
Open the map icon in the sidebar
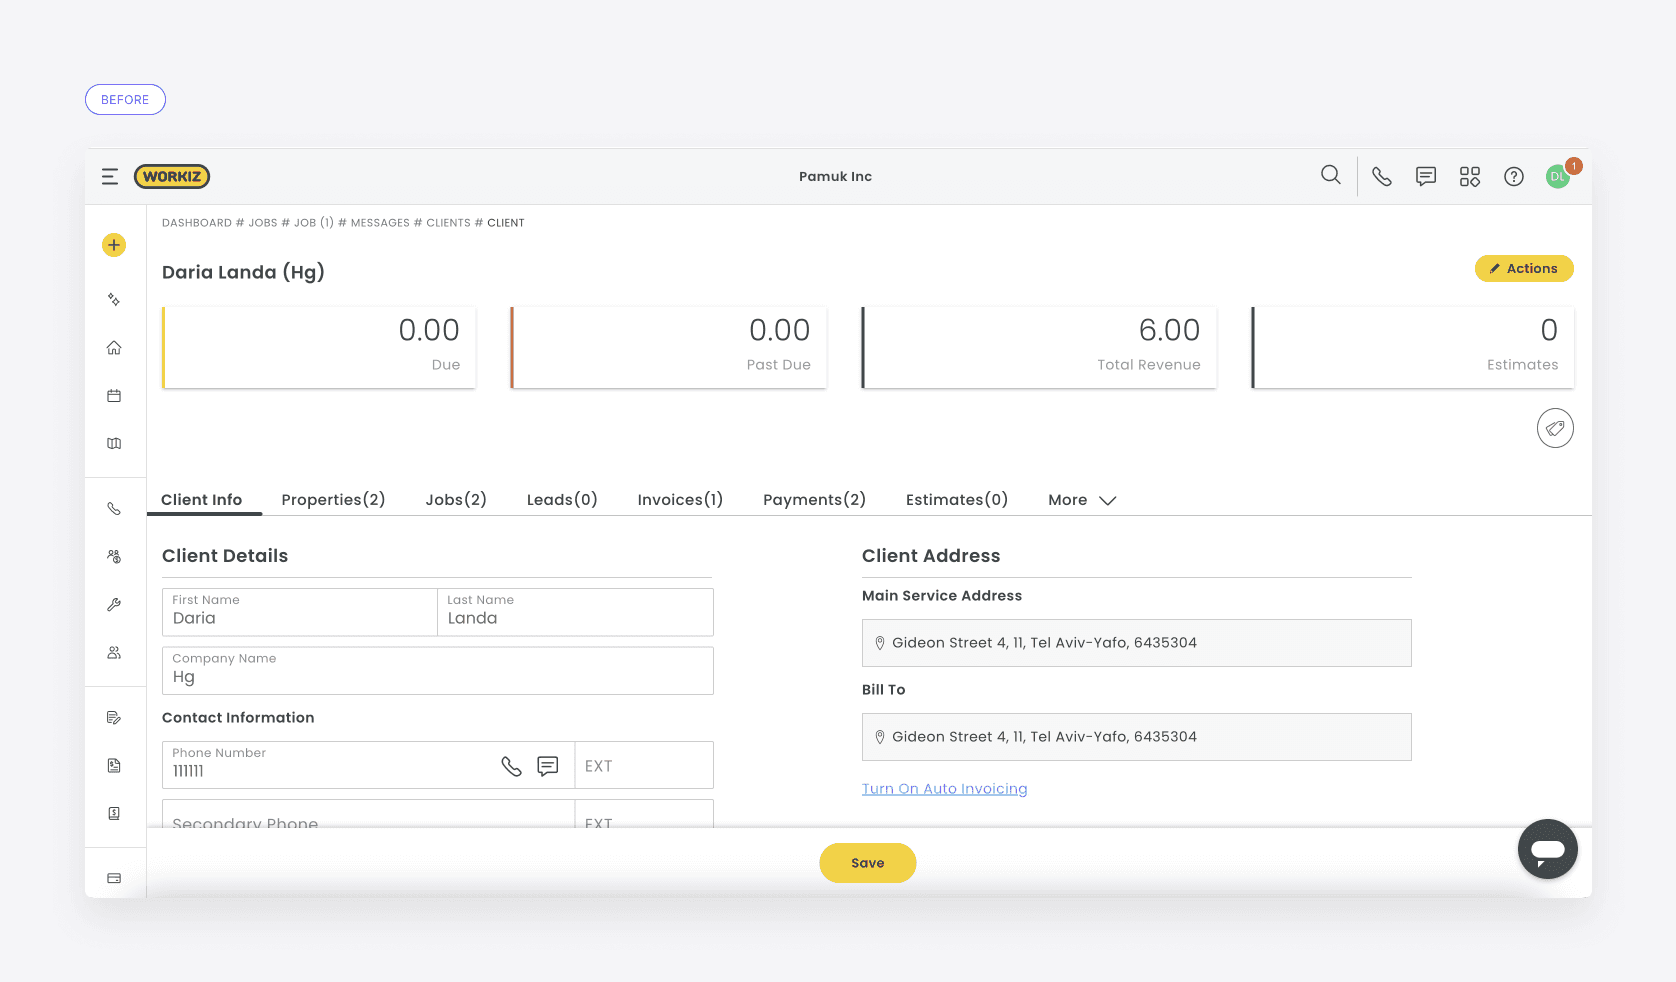pyautogui.click(x=114, y=443)
